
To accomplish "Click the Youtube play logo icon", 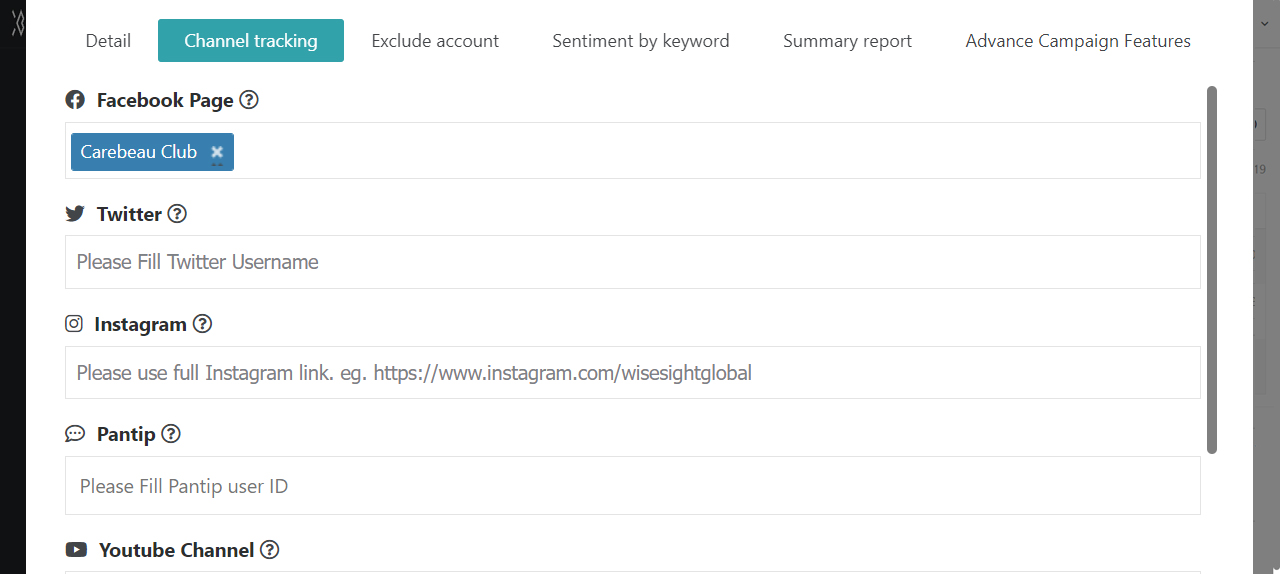I will pos(76,550).
